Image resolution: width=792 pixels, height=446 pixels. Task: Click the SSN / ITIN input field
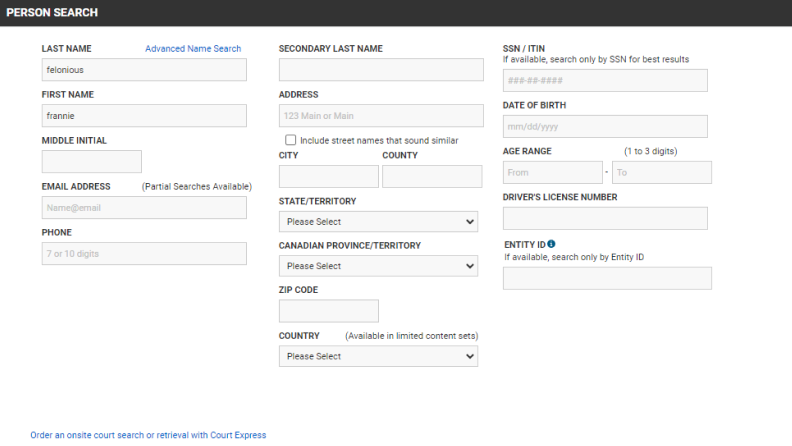tap(605, 81)
